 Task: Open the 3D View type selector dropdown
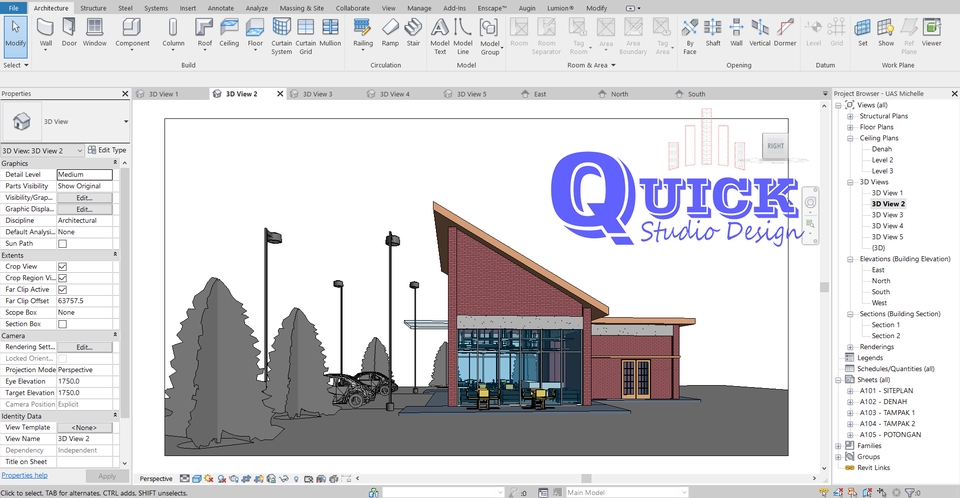click(126, 121)
